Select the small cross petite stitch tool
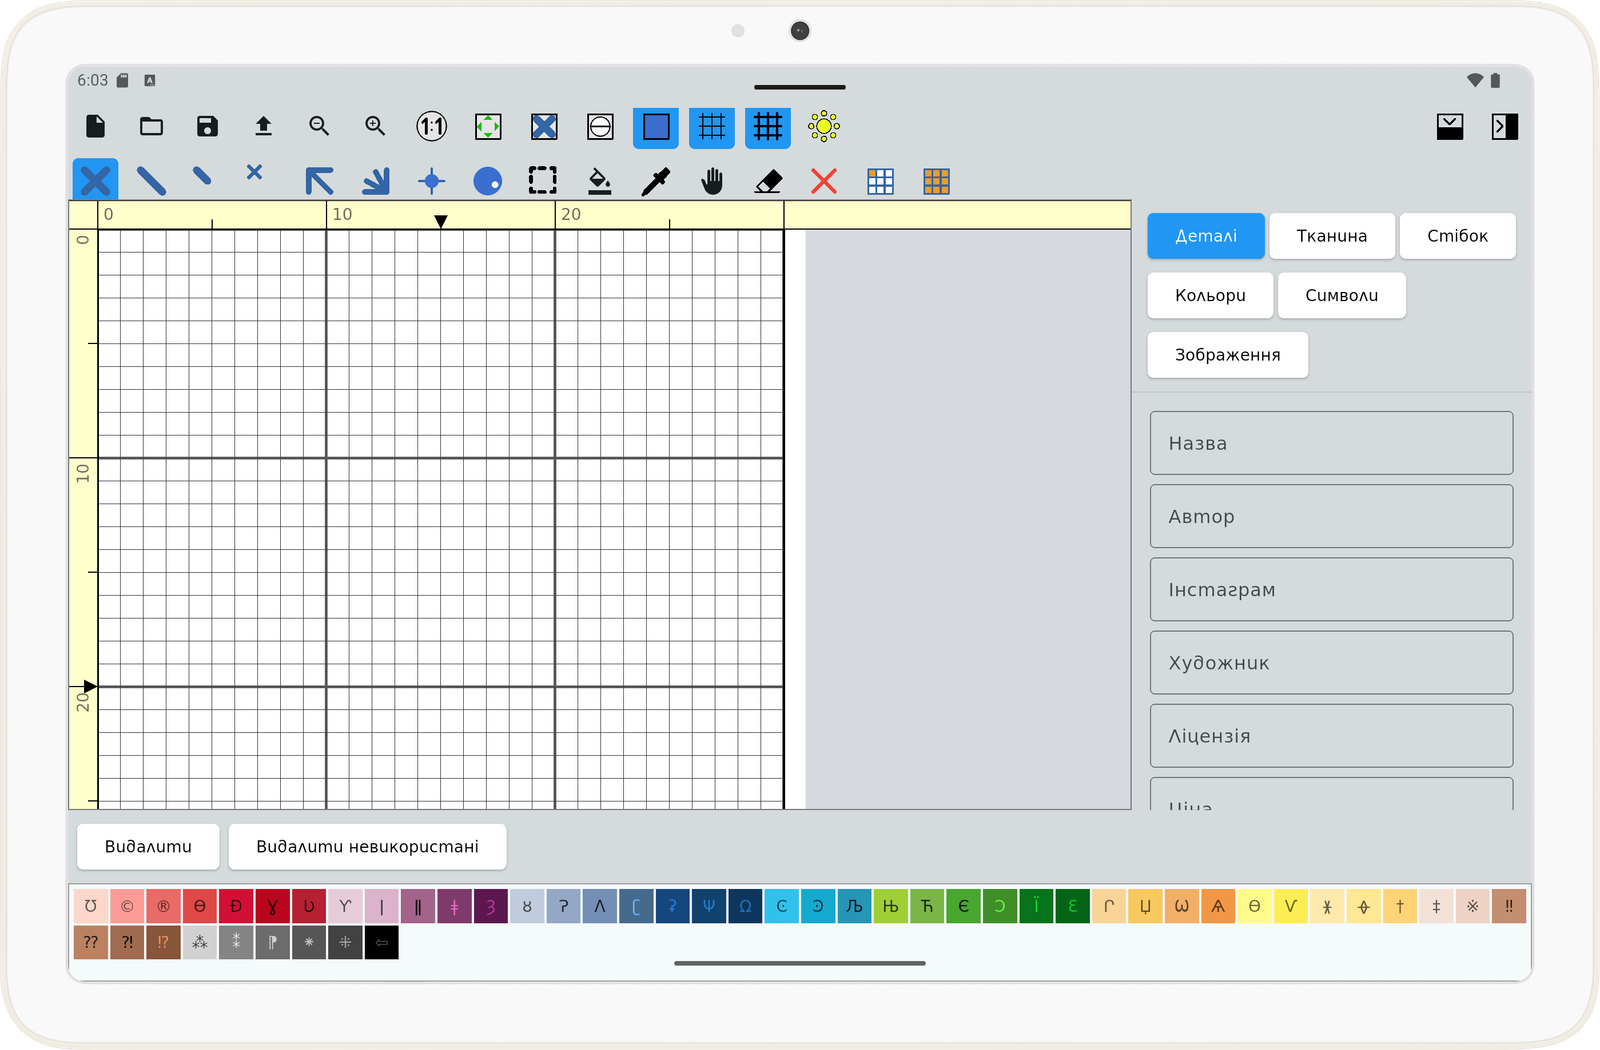Screen dimensions: 1600x1050 coord(255,172)
